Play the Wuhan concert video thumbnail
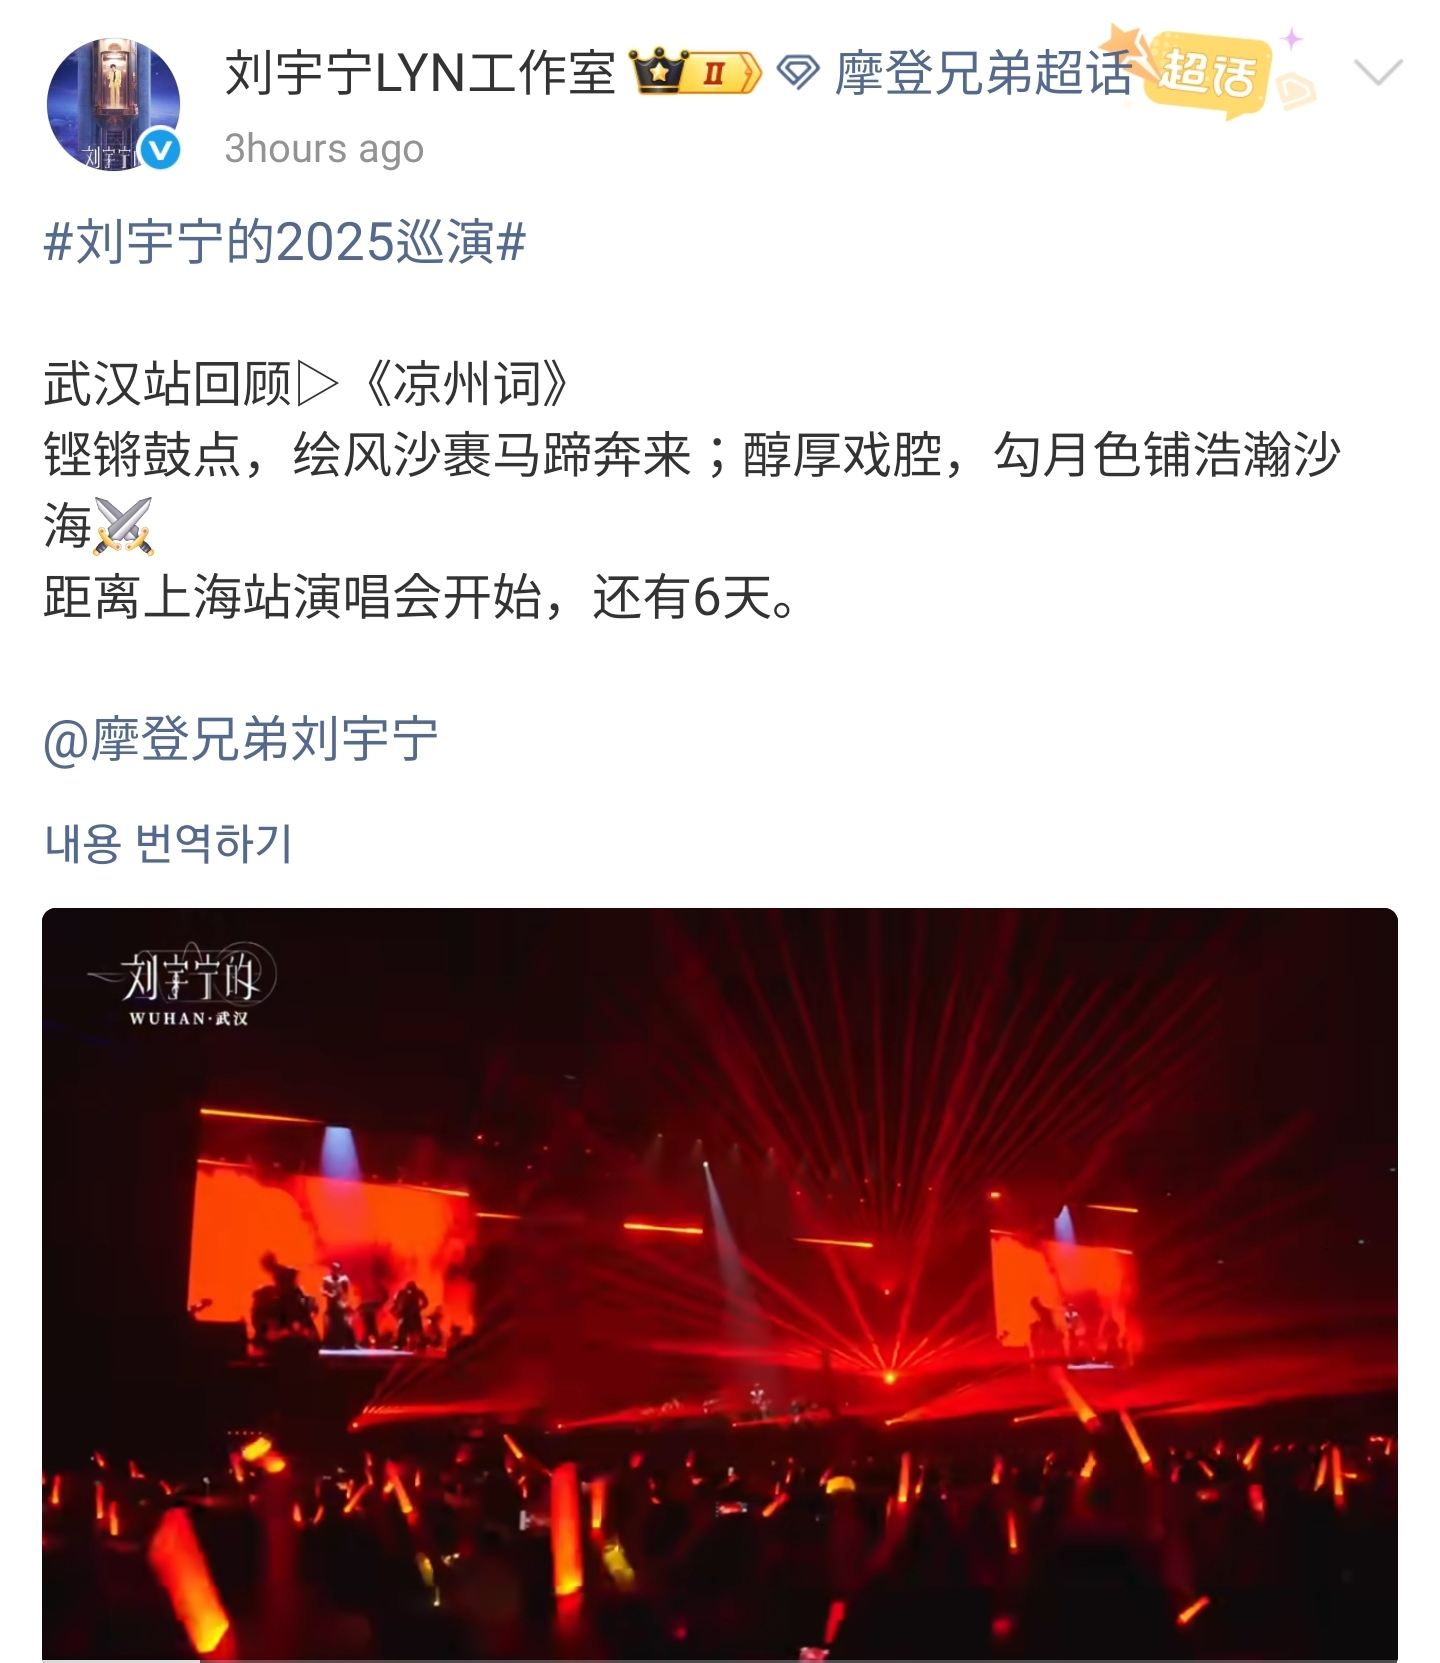This screenshot has height=1663, width=1440. point(719,1285)
